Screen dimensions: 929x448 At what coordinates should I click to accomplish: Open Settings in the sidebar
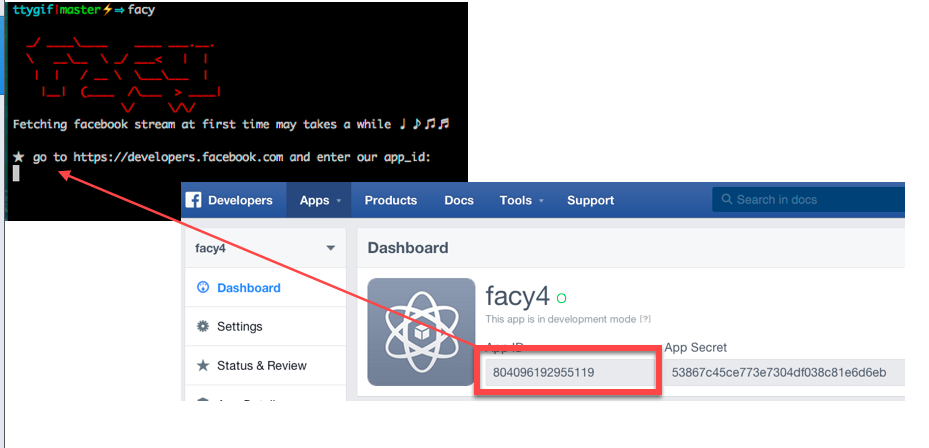(x=265, y=327)
